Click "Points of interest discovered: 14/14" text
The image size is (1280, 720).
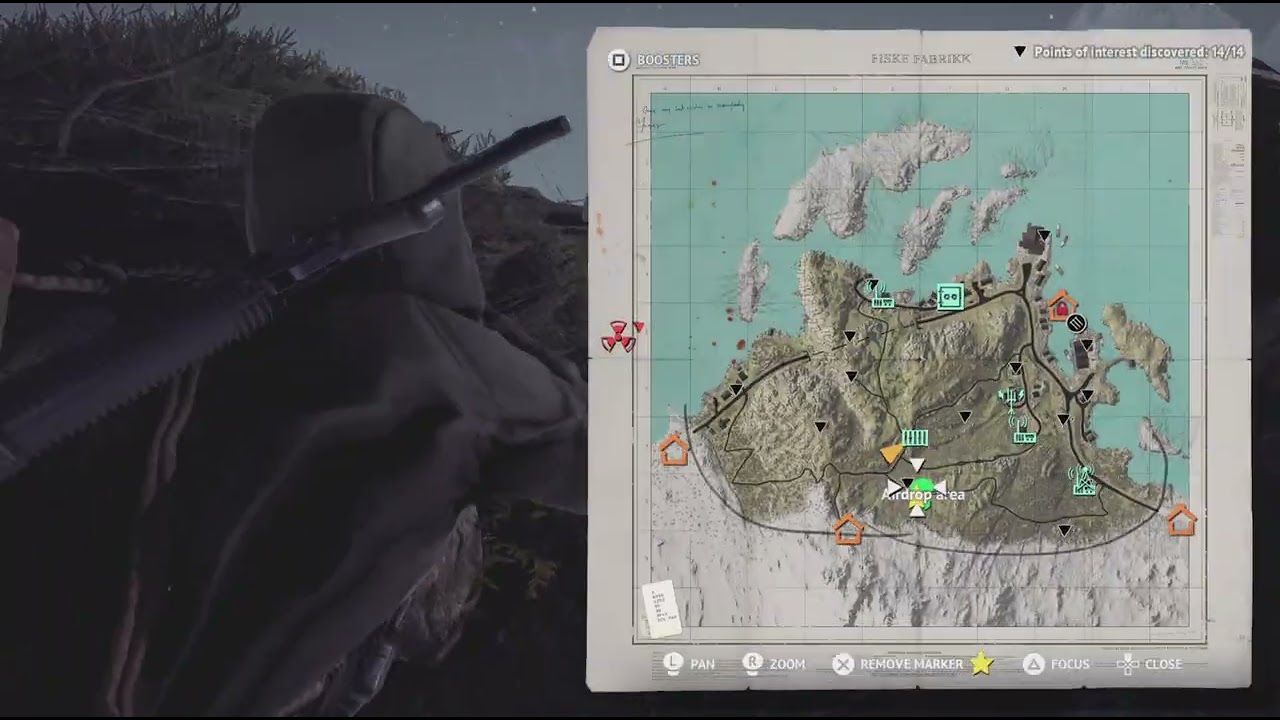tap(1139, 52)
